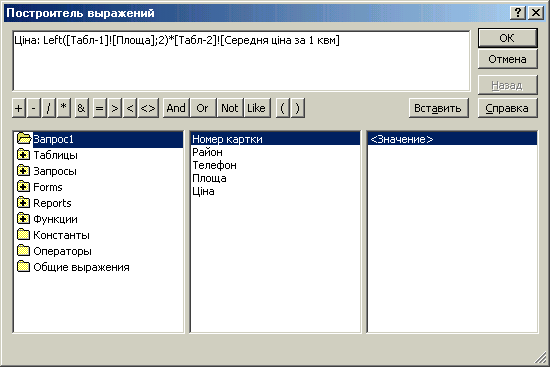Insert the greater-than operator

pos(115,108)
